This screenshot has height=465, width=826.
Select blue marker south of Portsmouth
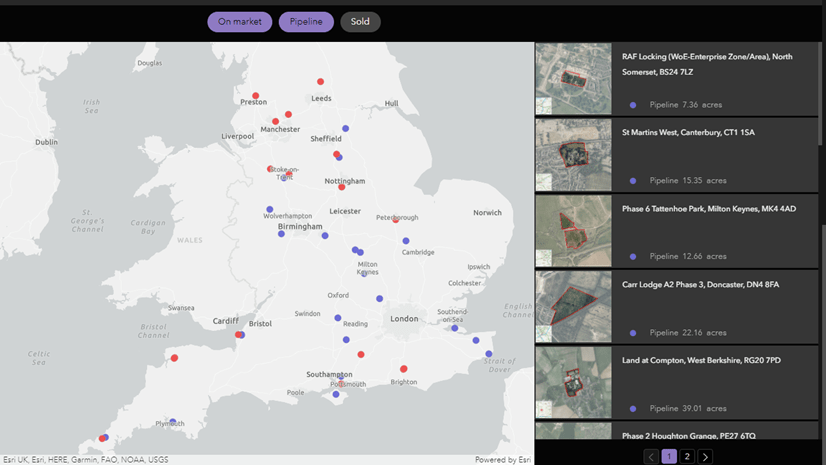click(336, 394)
